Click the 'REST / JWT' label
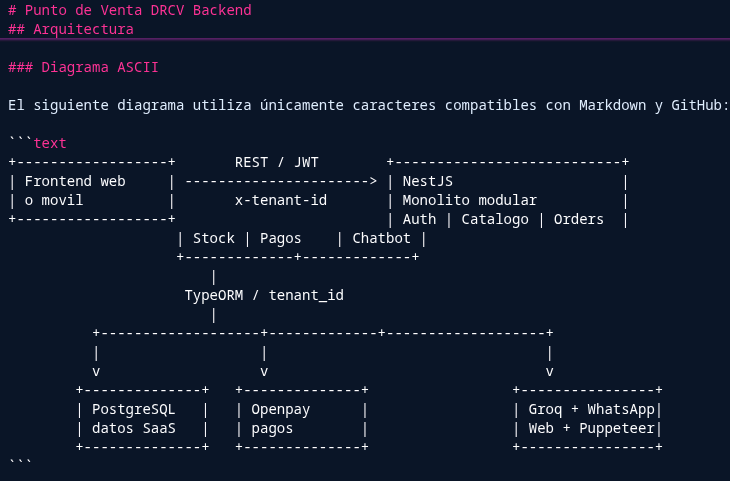The image size is (730, 481). (x=277, y=163)
